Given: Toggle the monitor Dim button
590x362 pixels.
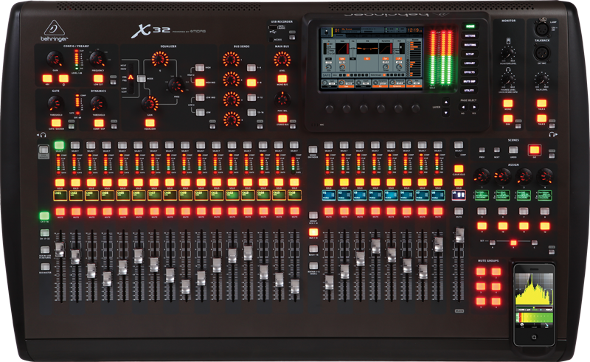Looking at the screenshot, I should pyautogui.click(x=508, y=119).
